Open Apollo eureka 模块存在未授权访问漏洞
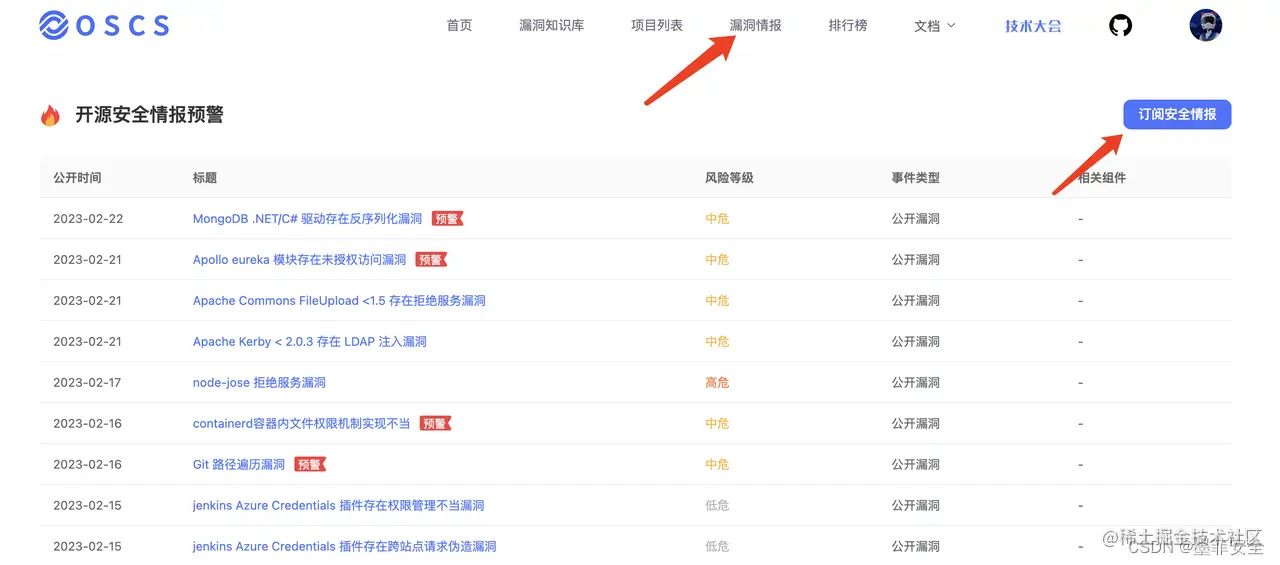1280x565 pixels. click(300, 259)
